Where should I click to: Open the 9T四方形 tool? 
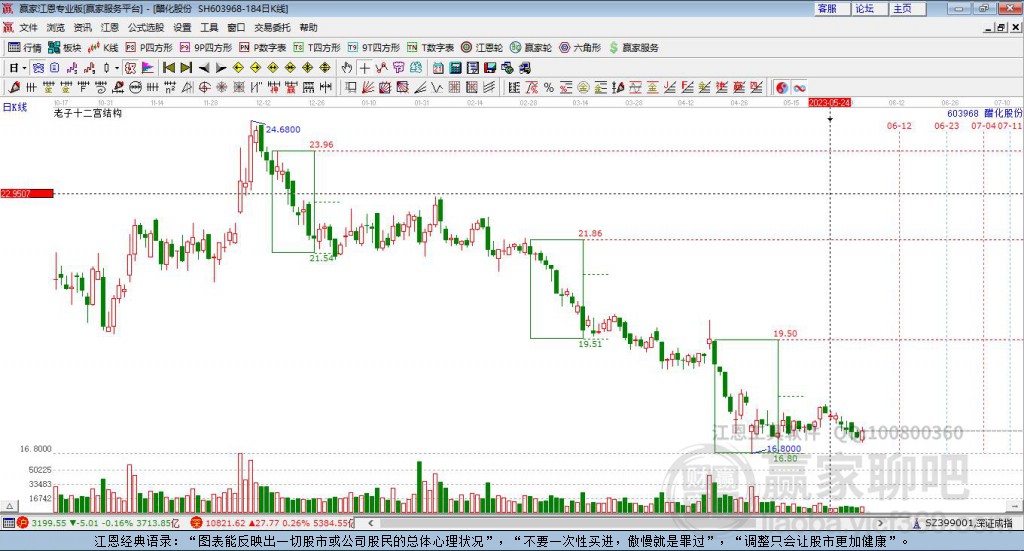374,48
